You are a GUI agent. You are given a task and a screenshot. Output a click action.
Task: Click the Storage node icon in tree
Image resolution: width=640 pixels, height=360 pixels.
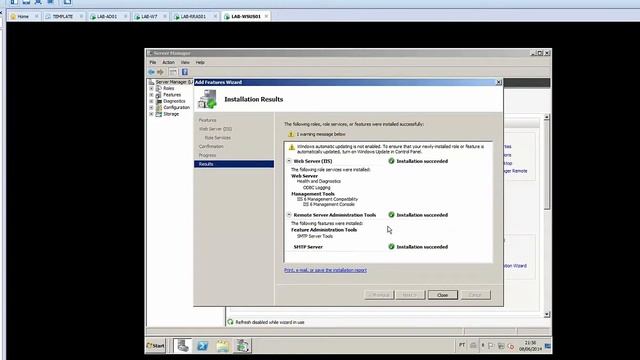pos(159,114)
